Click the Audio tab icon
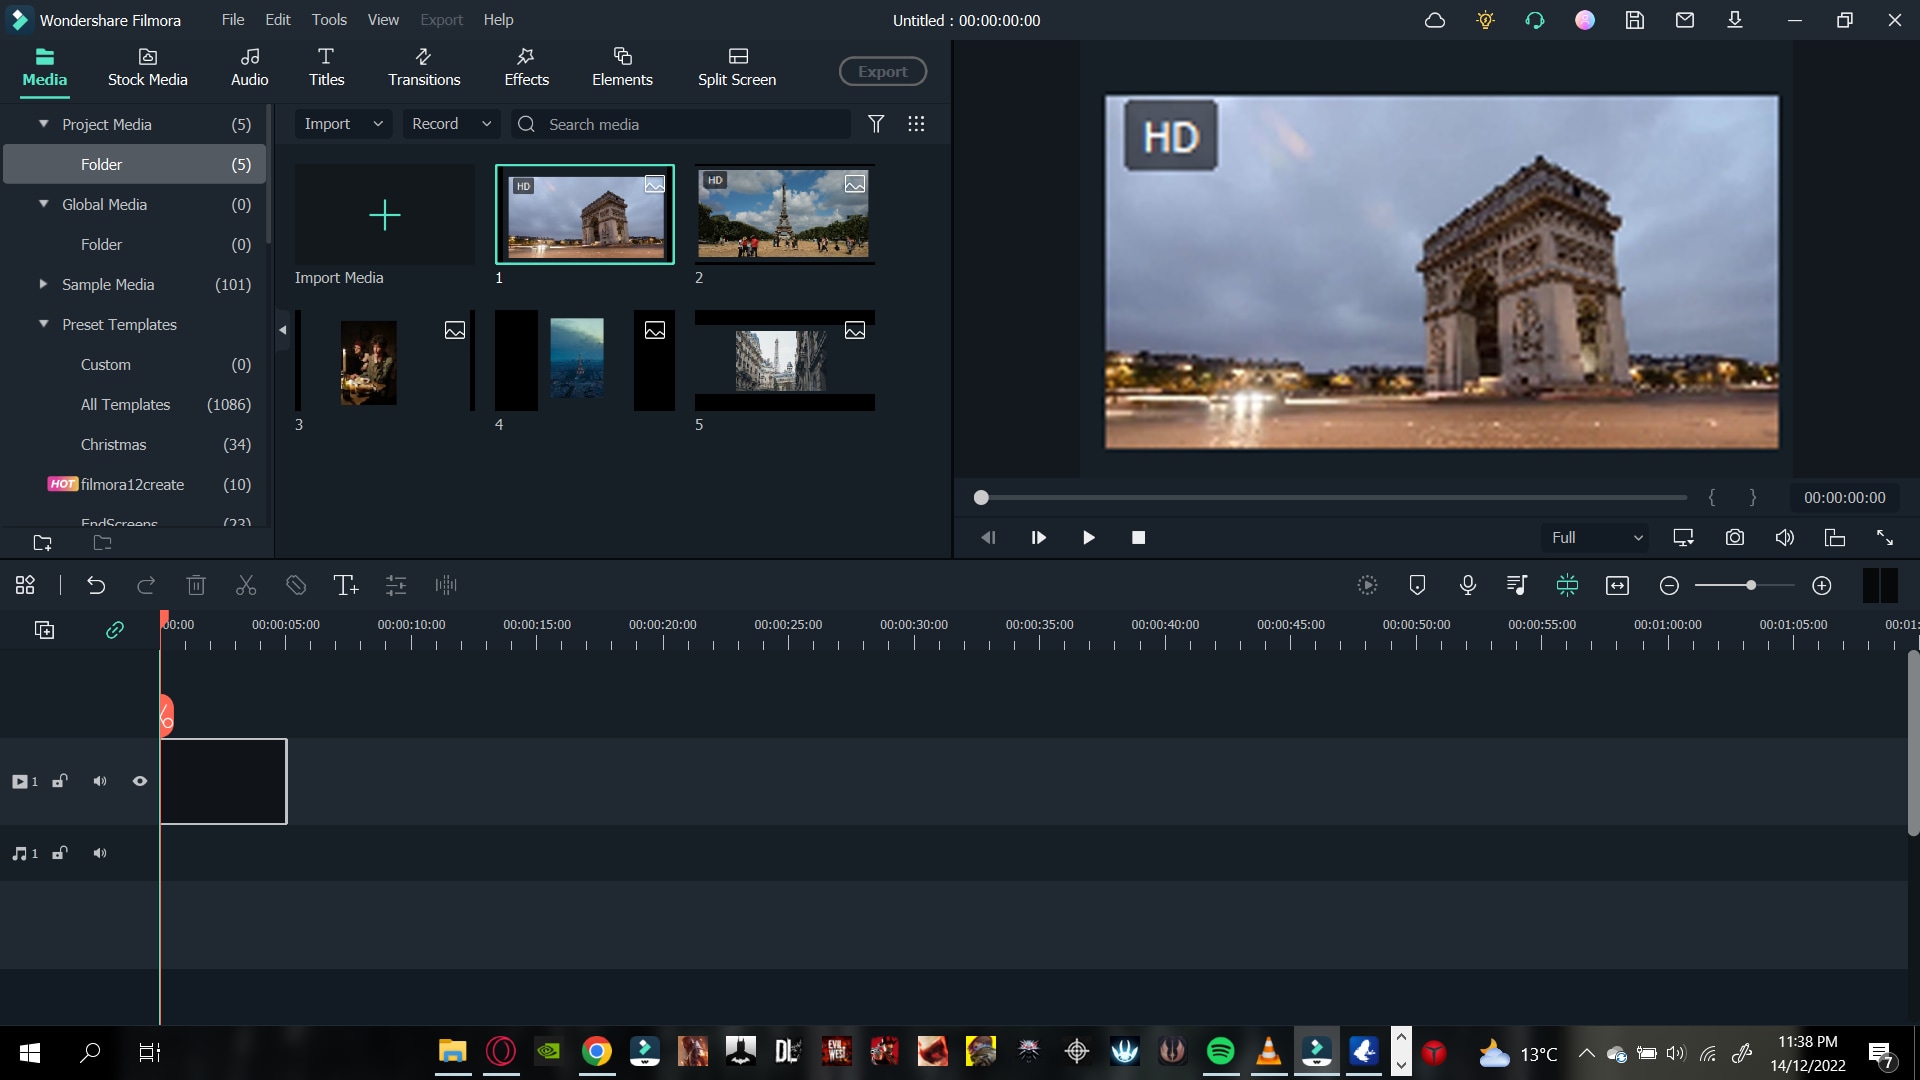1920x1080 pixels. [x=249, y=65]
